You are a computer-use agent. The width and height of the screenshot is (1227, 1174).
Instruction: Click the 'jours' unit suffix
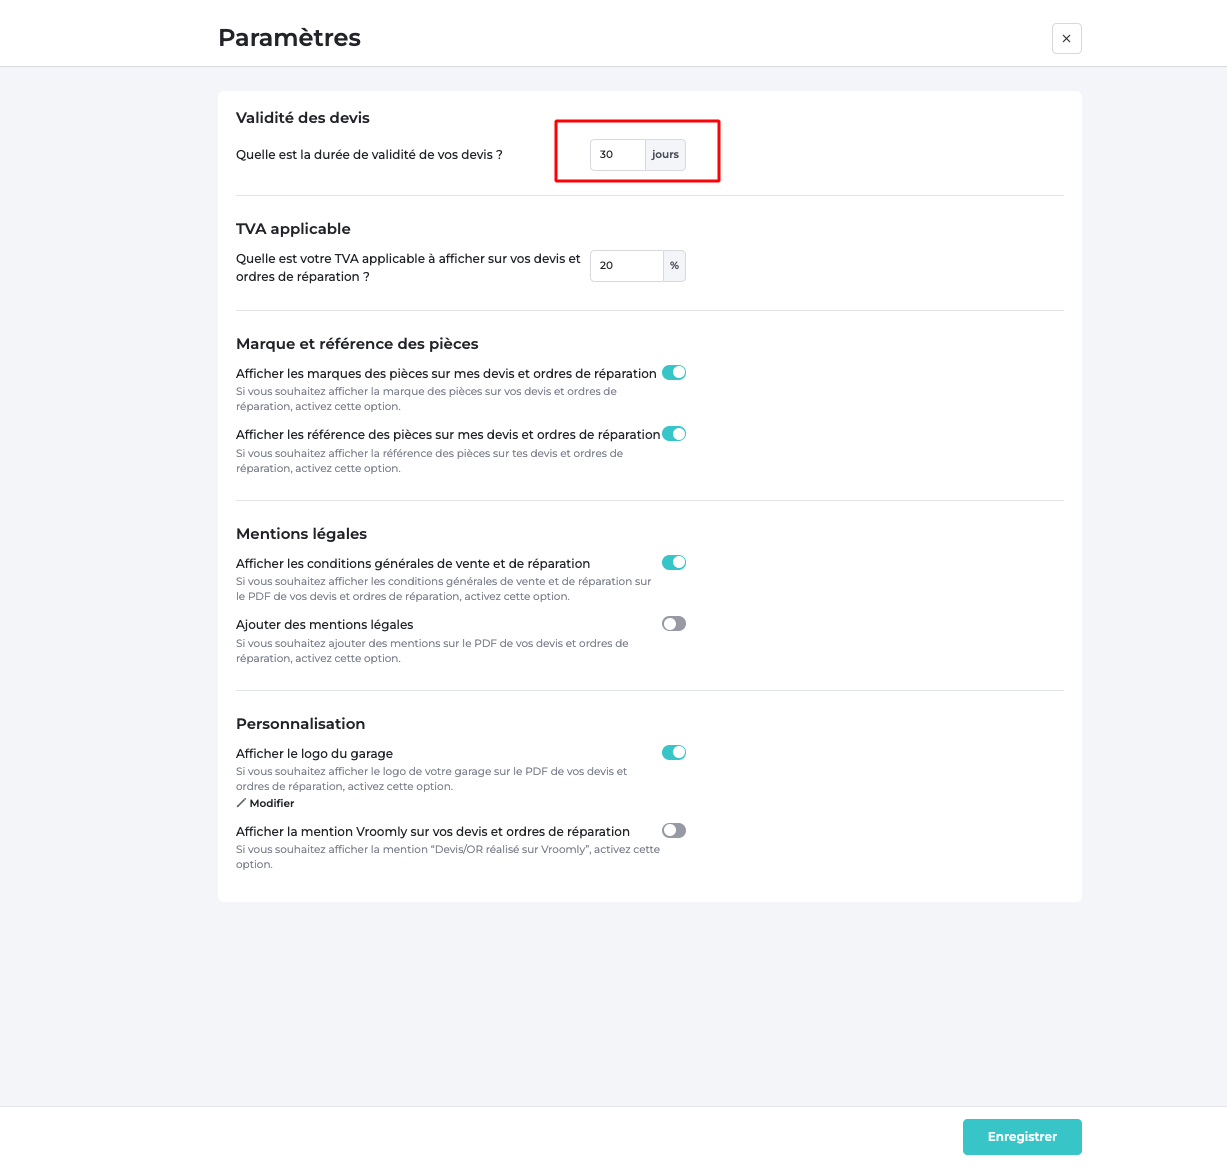coord(665,154)
